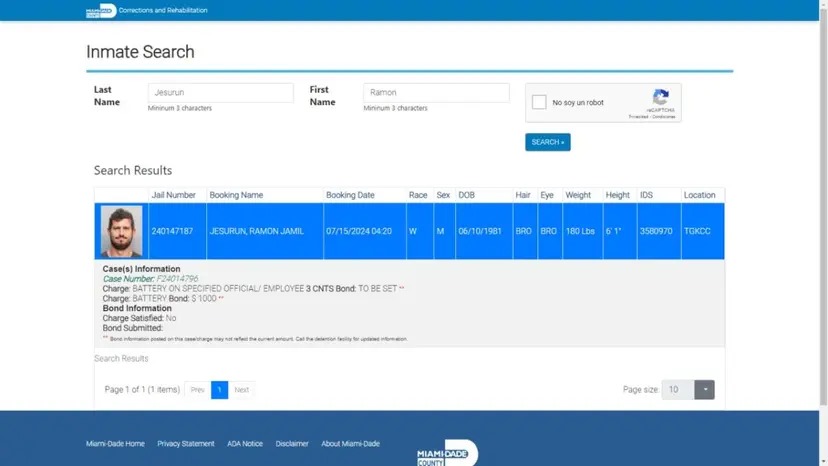Open the Miami-Dade Home footer link
Screen dimensions: 828x466
(x=115, y=444)
